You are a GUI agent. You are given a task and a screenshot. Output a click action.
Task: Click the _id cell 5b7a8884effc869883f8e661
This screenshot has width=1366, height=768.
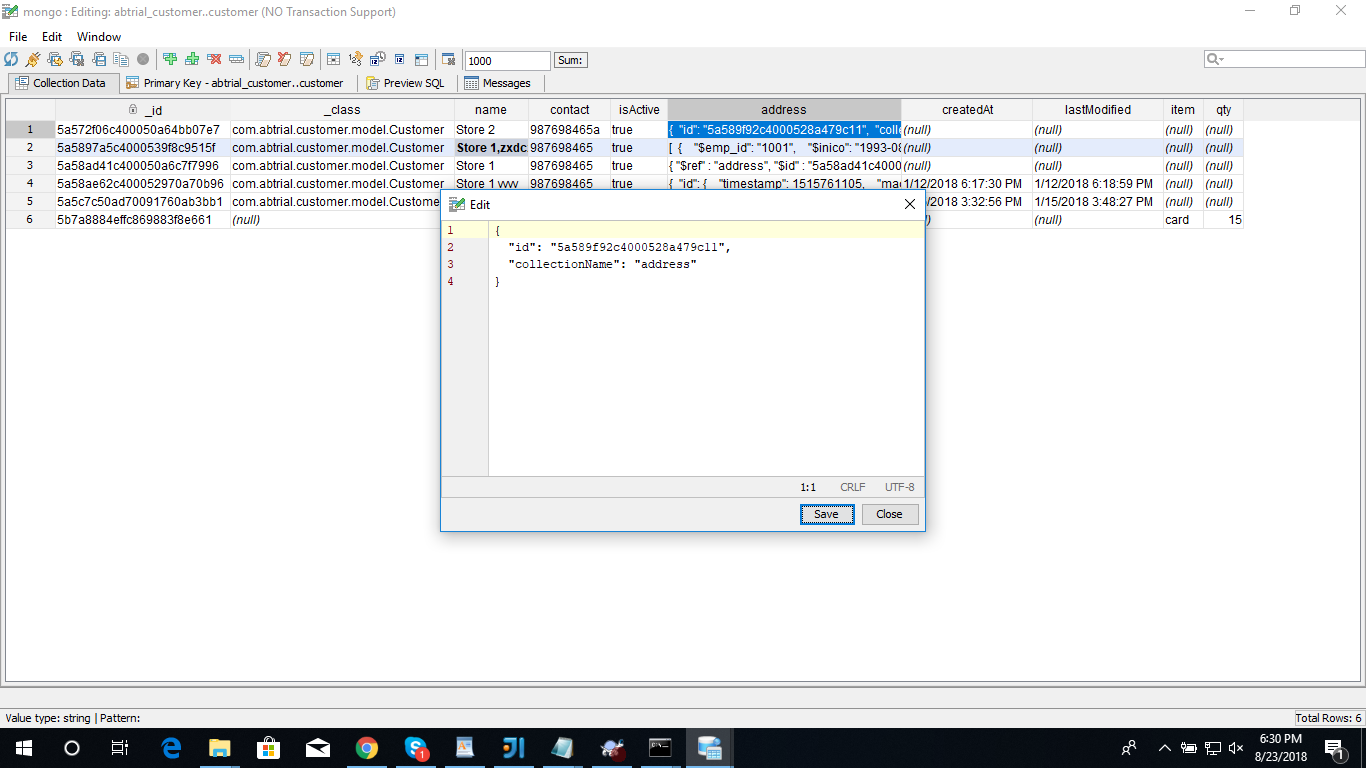click(143, 220)
